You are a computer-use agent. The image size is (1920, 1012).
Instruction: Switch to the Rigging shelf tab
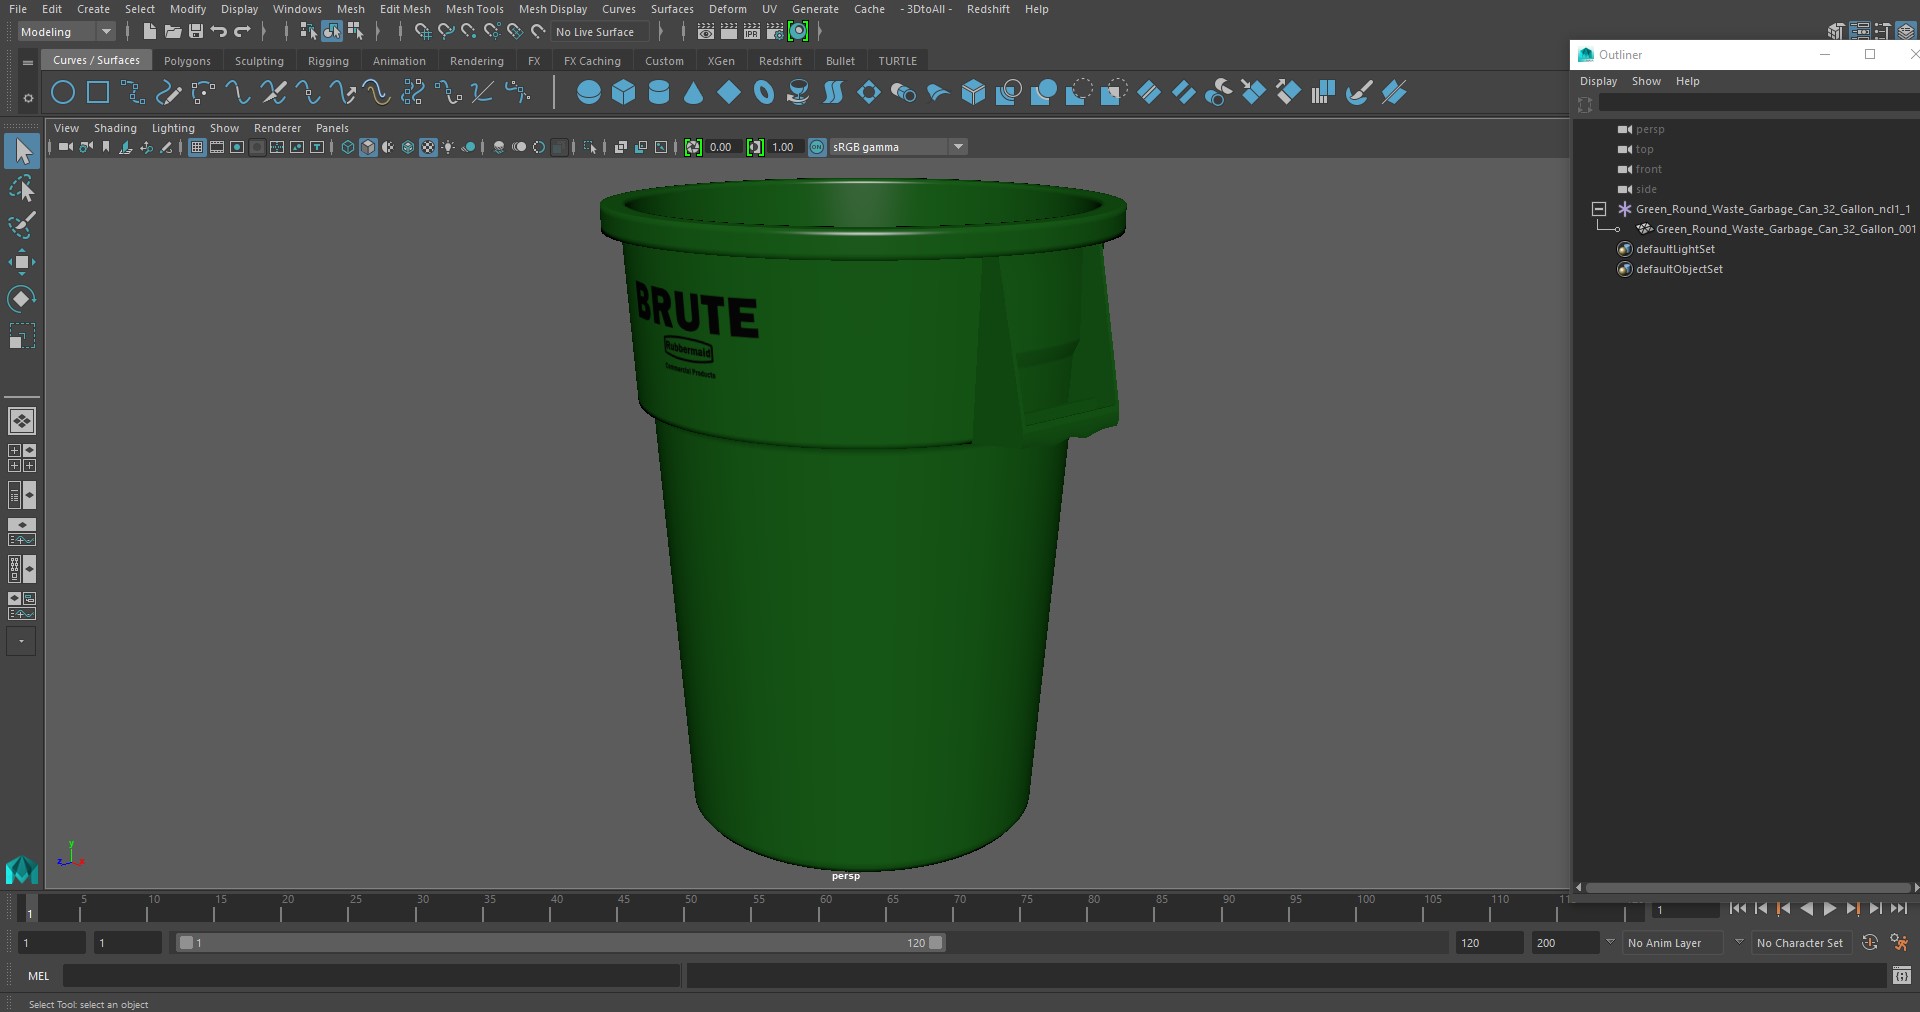click(x=328, y=61)
